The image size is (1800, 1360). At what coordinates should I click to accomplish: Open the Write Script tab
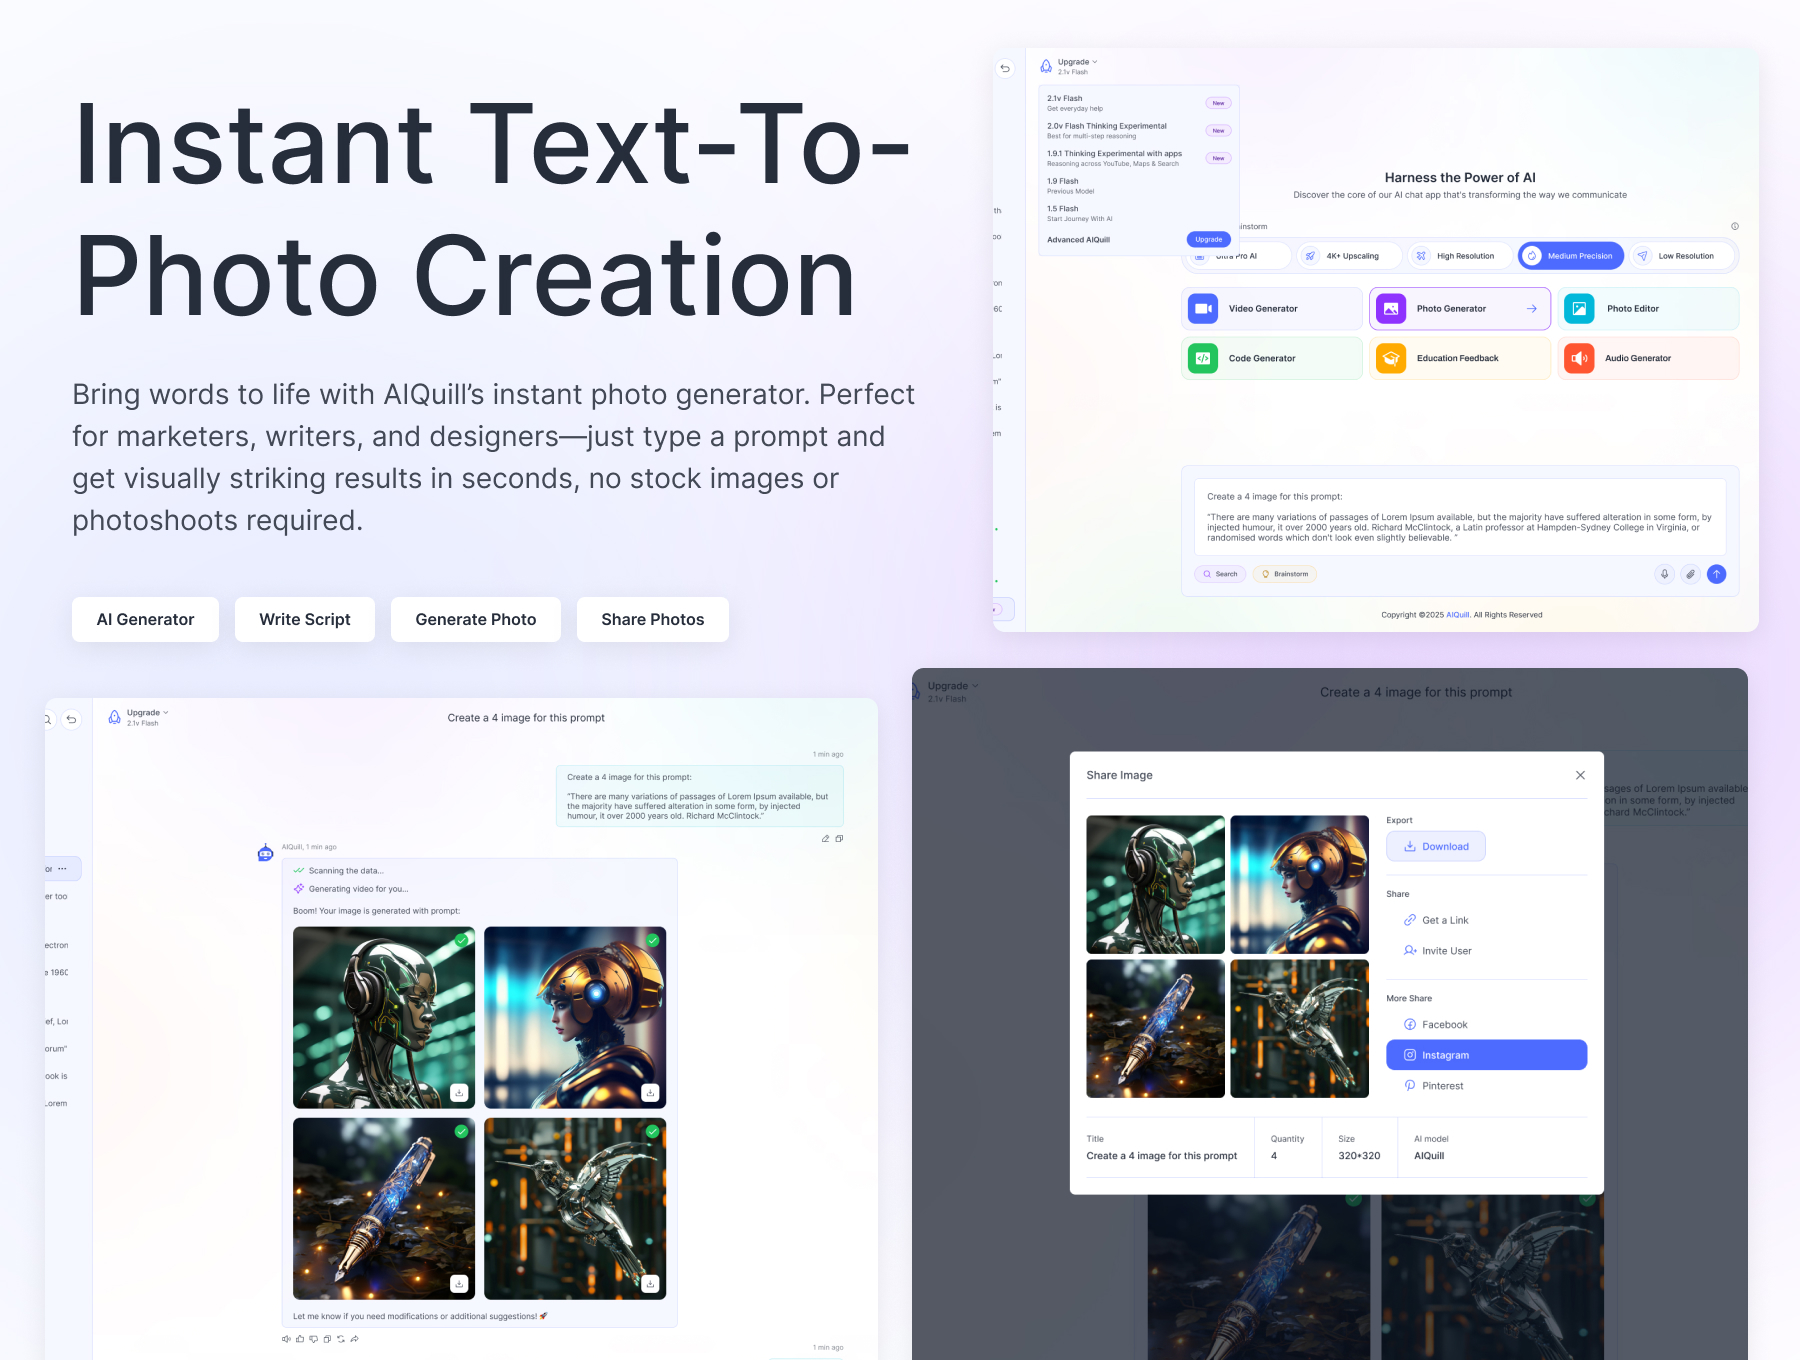click(x=304, y=619)
